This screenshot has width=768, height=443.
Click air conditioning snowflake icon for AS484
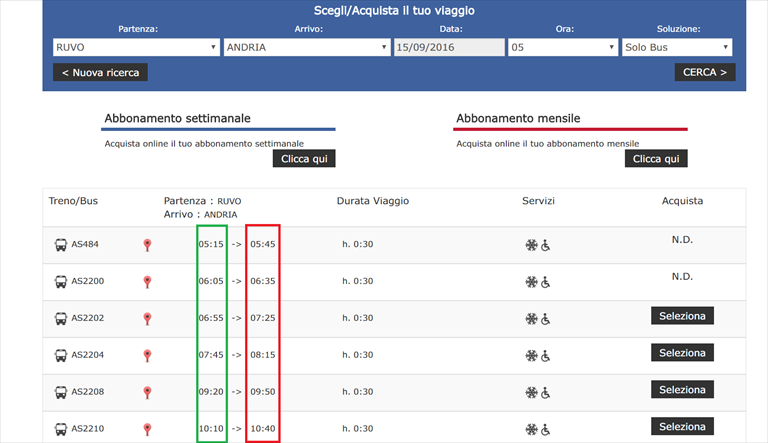coord(531,245)
